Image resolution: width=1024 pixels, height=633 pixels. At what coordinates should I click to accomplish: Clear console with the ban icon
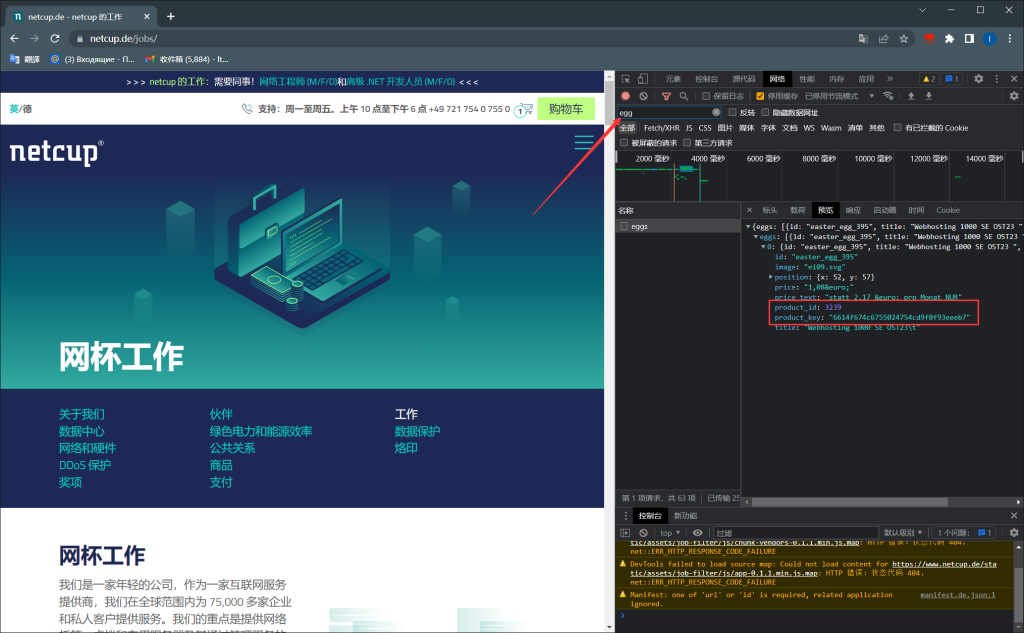pos(643,533)
